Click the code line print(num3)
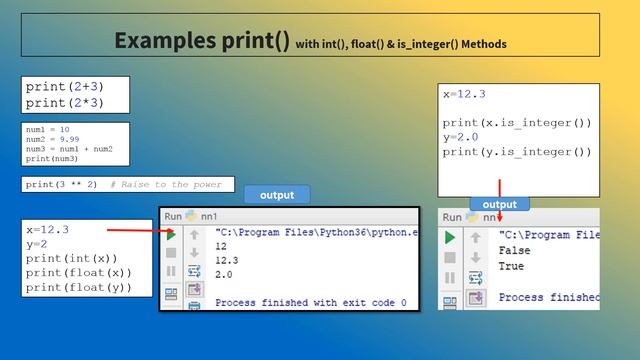 [x=51, y=158]
